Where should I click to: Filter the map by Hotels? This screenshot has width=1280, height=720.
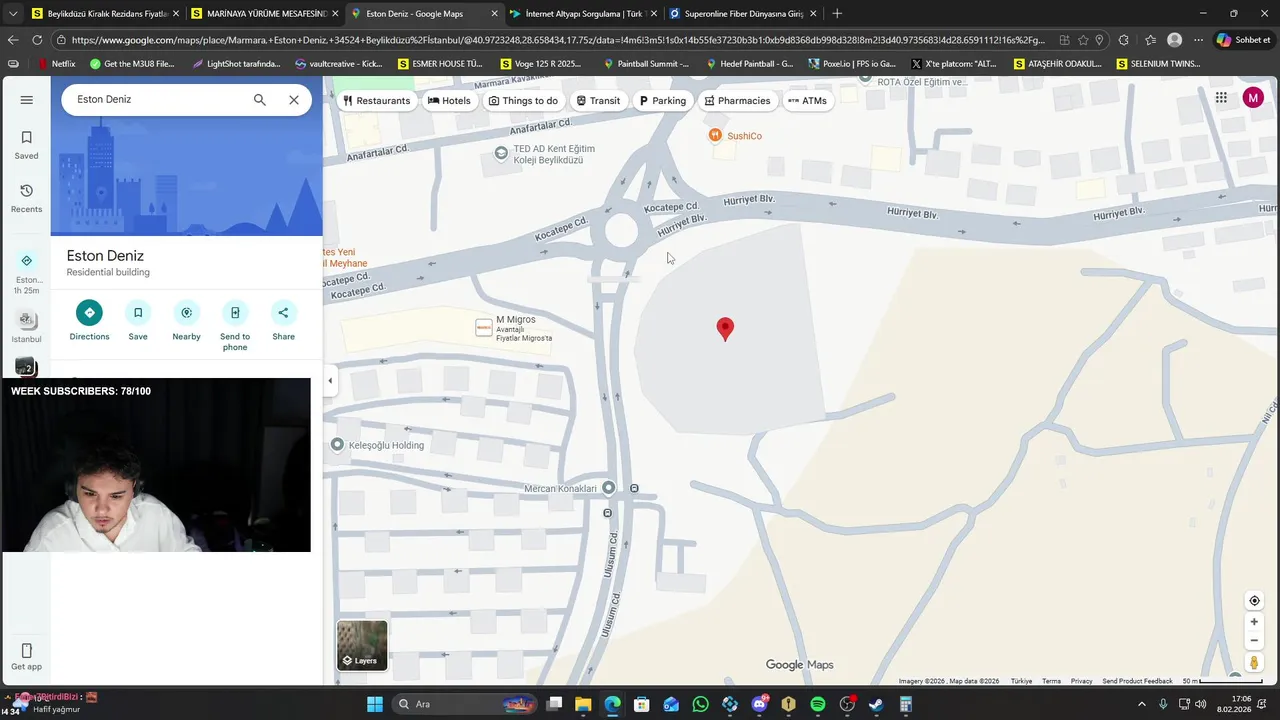(x=449, y=100)
